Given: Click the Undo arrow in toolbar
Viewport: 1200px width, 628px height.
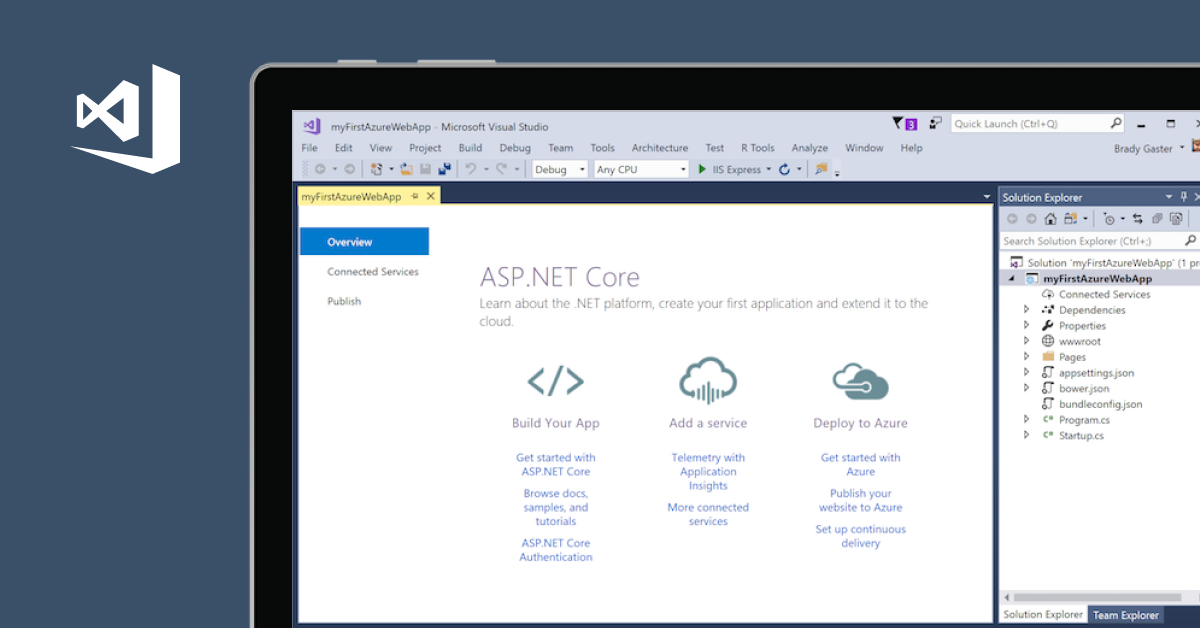Looking at the screenshot, I should coord(471,170).
